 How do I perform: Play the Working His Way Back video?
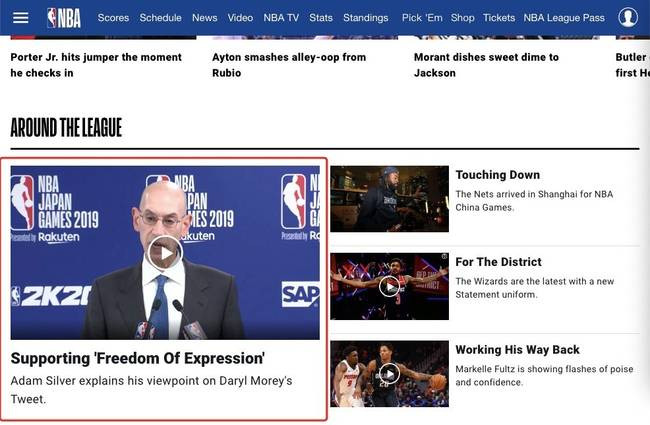389,374
